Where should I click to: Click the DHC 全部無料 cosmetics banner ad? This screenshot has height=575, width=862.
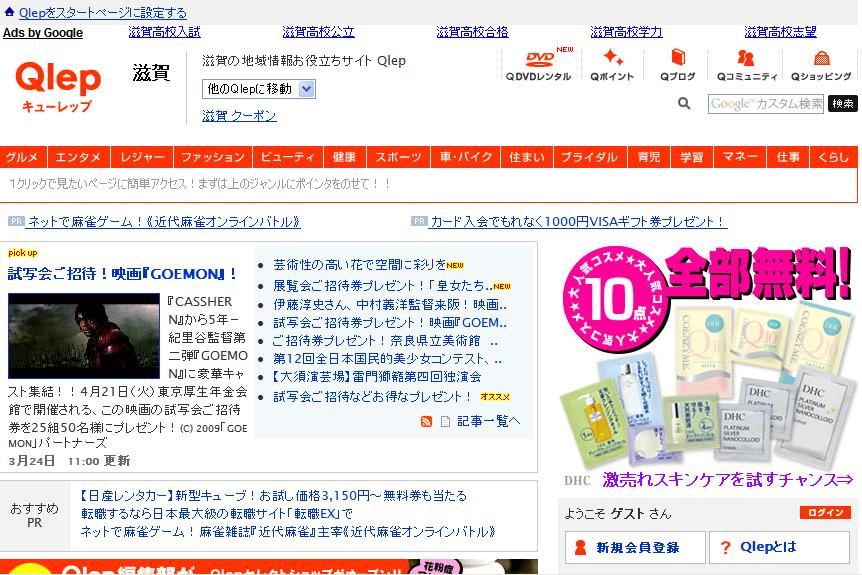[708, 356]
